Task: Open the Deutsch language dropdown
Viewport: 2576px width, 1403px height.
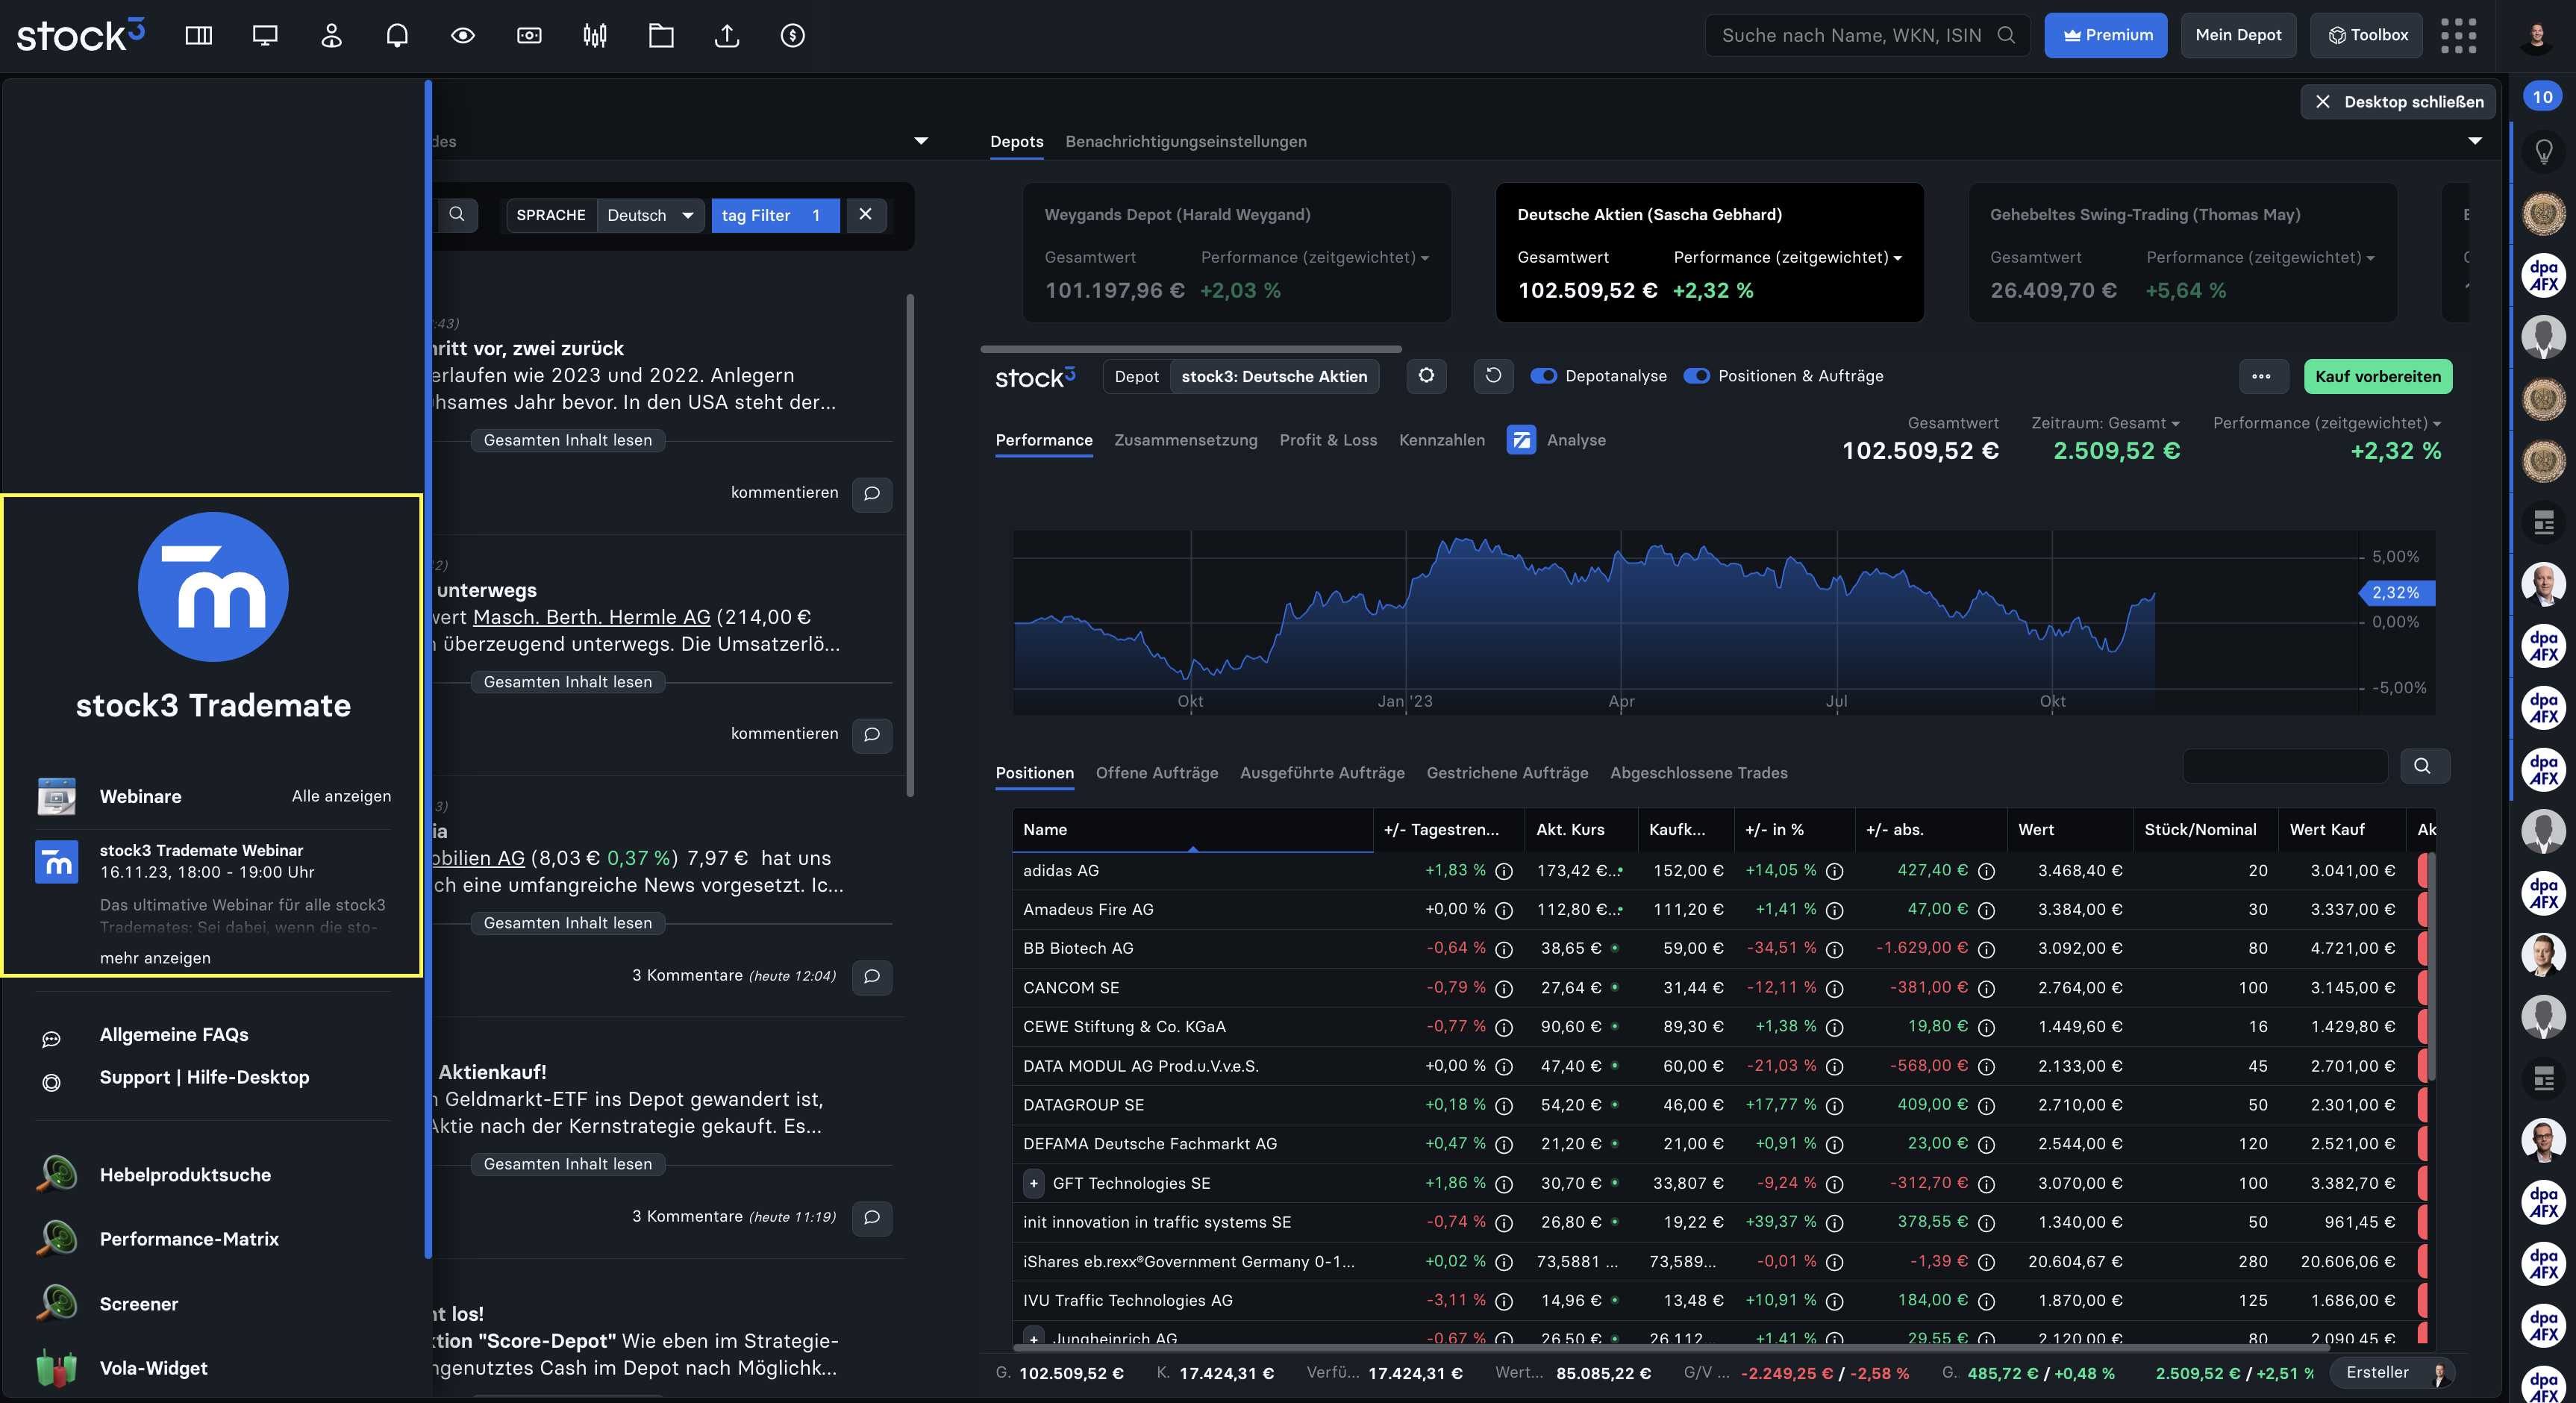Action: pyautogui.click(x=650, y=215)
